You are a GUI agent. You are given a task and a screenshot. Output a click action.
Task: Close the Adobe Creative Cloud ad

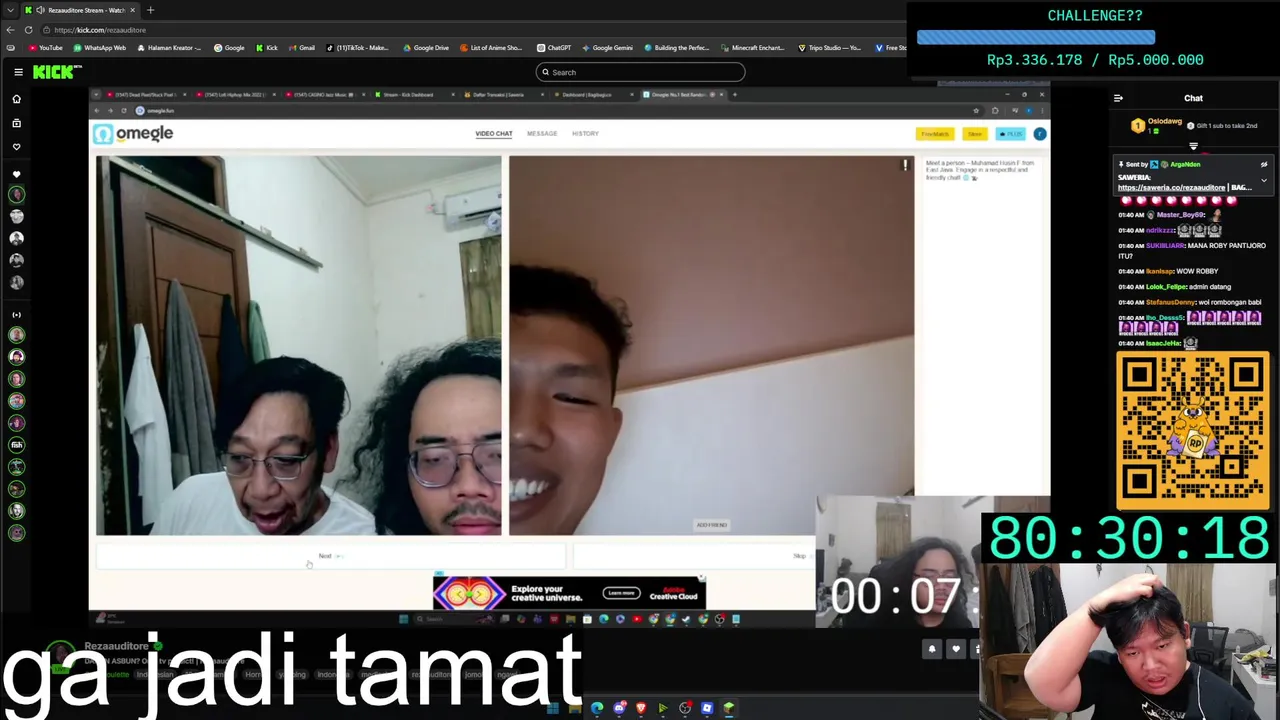point(701,579)
